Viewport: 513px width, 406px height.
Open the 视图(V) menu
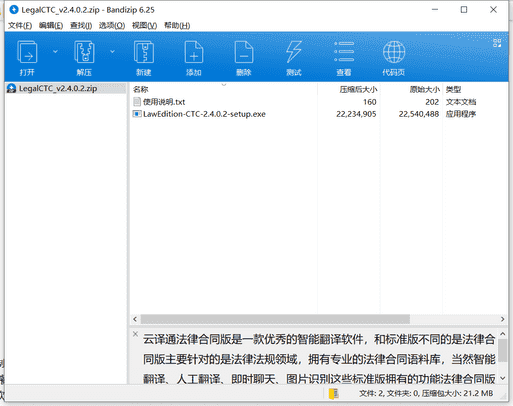[x=144, y=26]
